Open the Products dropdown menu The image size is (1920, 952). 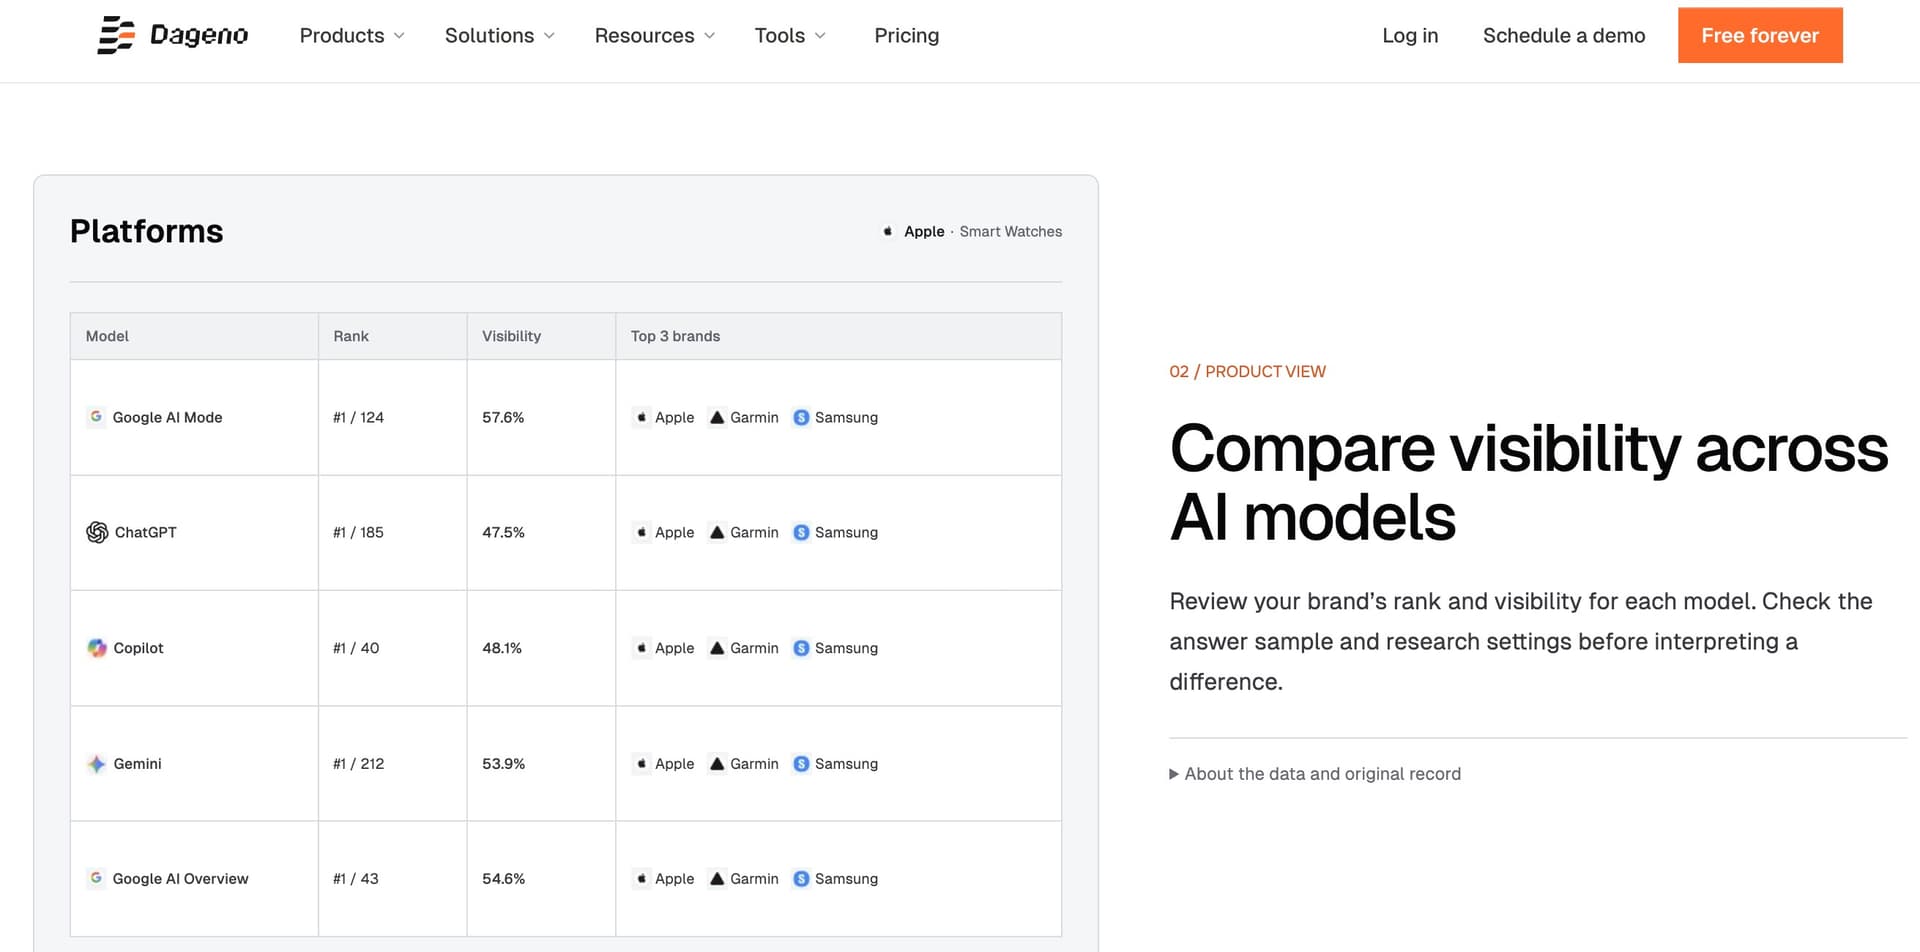click(x=352, y=35)
